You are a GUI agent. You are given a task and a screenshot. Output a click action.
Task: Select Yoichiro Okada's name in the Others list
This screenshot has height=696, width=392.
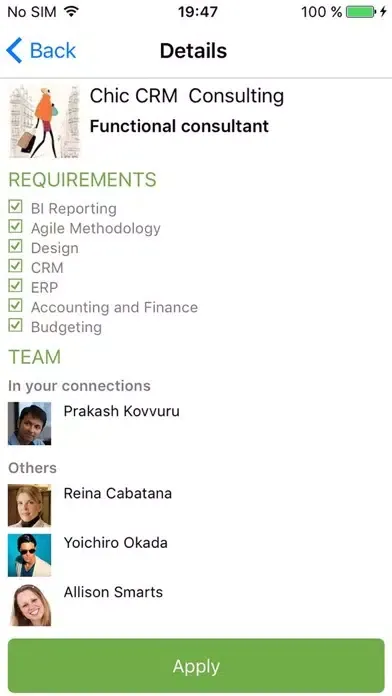[x=115, y=542]
